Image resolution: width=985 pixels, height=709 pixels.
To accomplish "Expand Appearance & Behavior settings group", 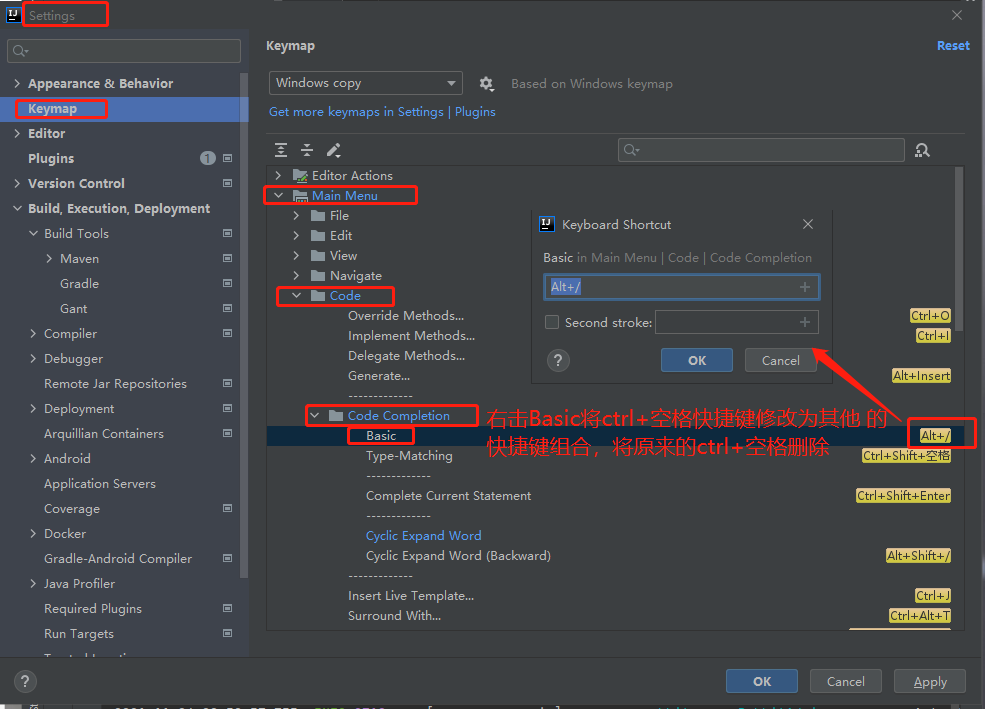I will (x=17, y=84).
